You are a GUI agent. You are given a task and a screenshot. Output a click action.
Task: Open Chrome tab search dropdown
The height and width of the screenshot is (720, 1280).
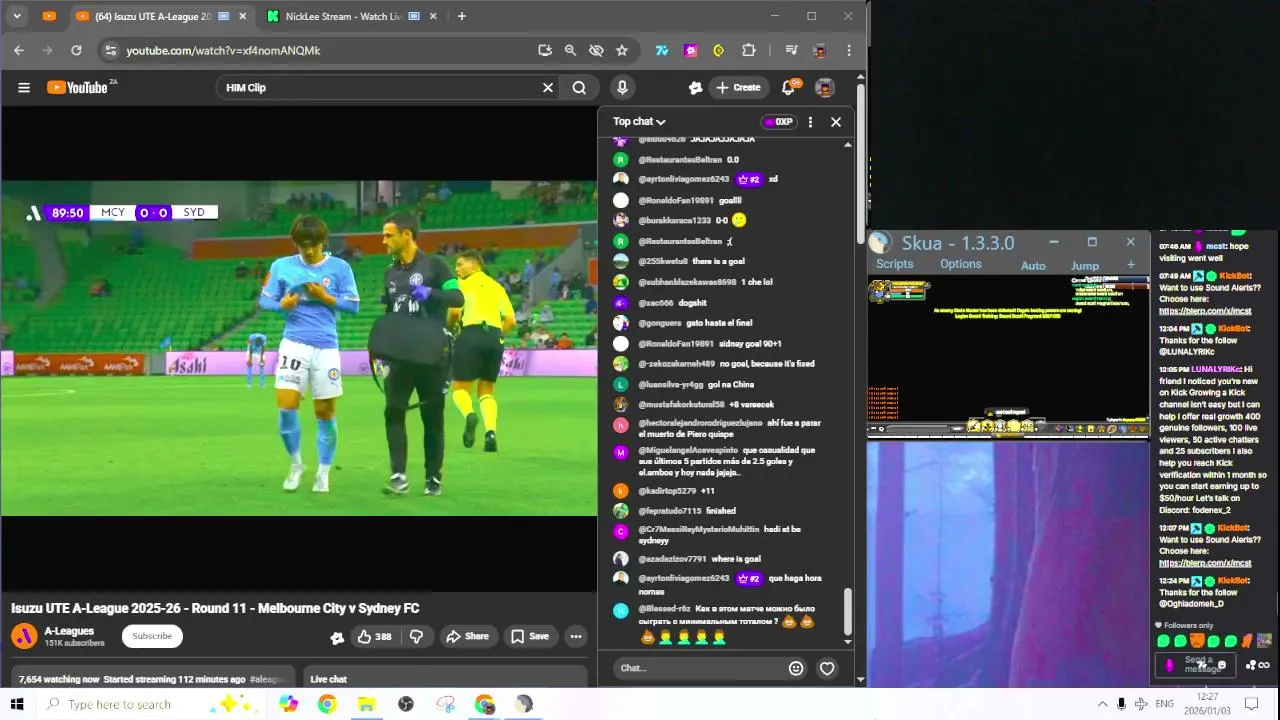[x=18, y=16]
